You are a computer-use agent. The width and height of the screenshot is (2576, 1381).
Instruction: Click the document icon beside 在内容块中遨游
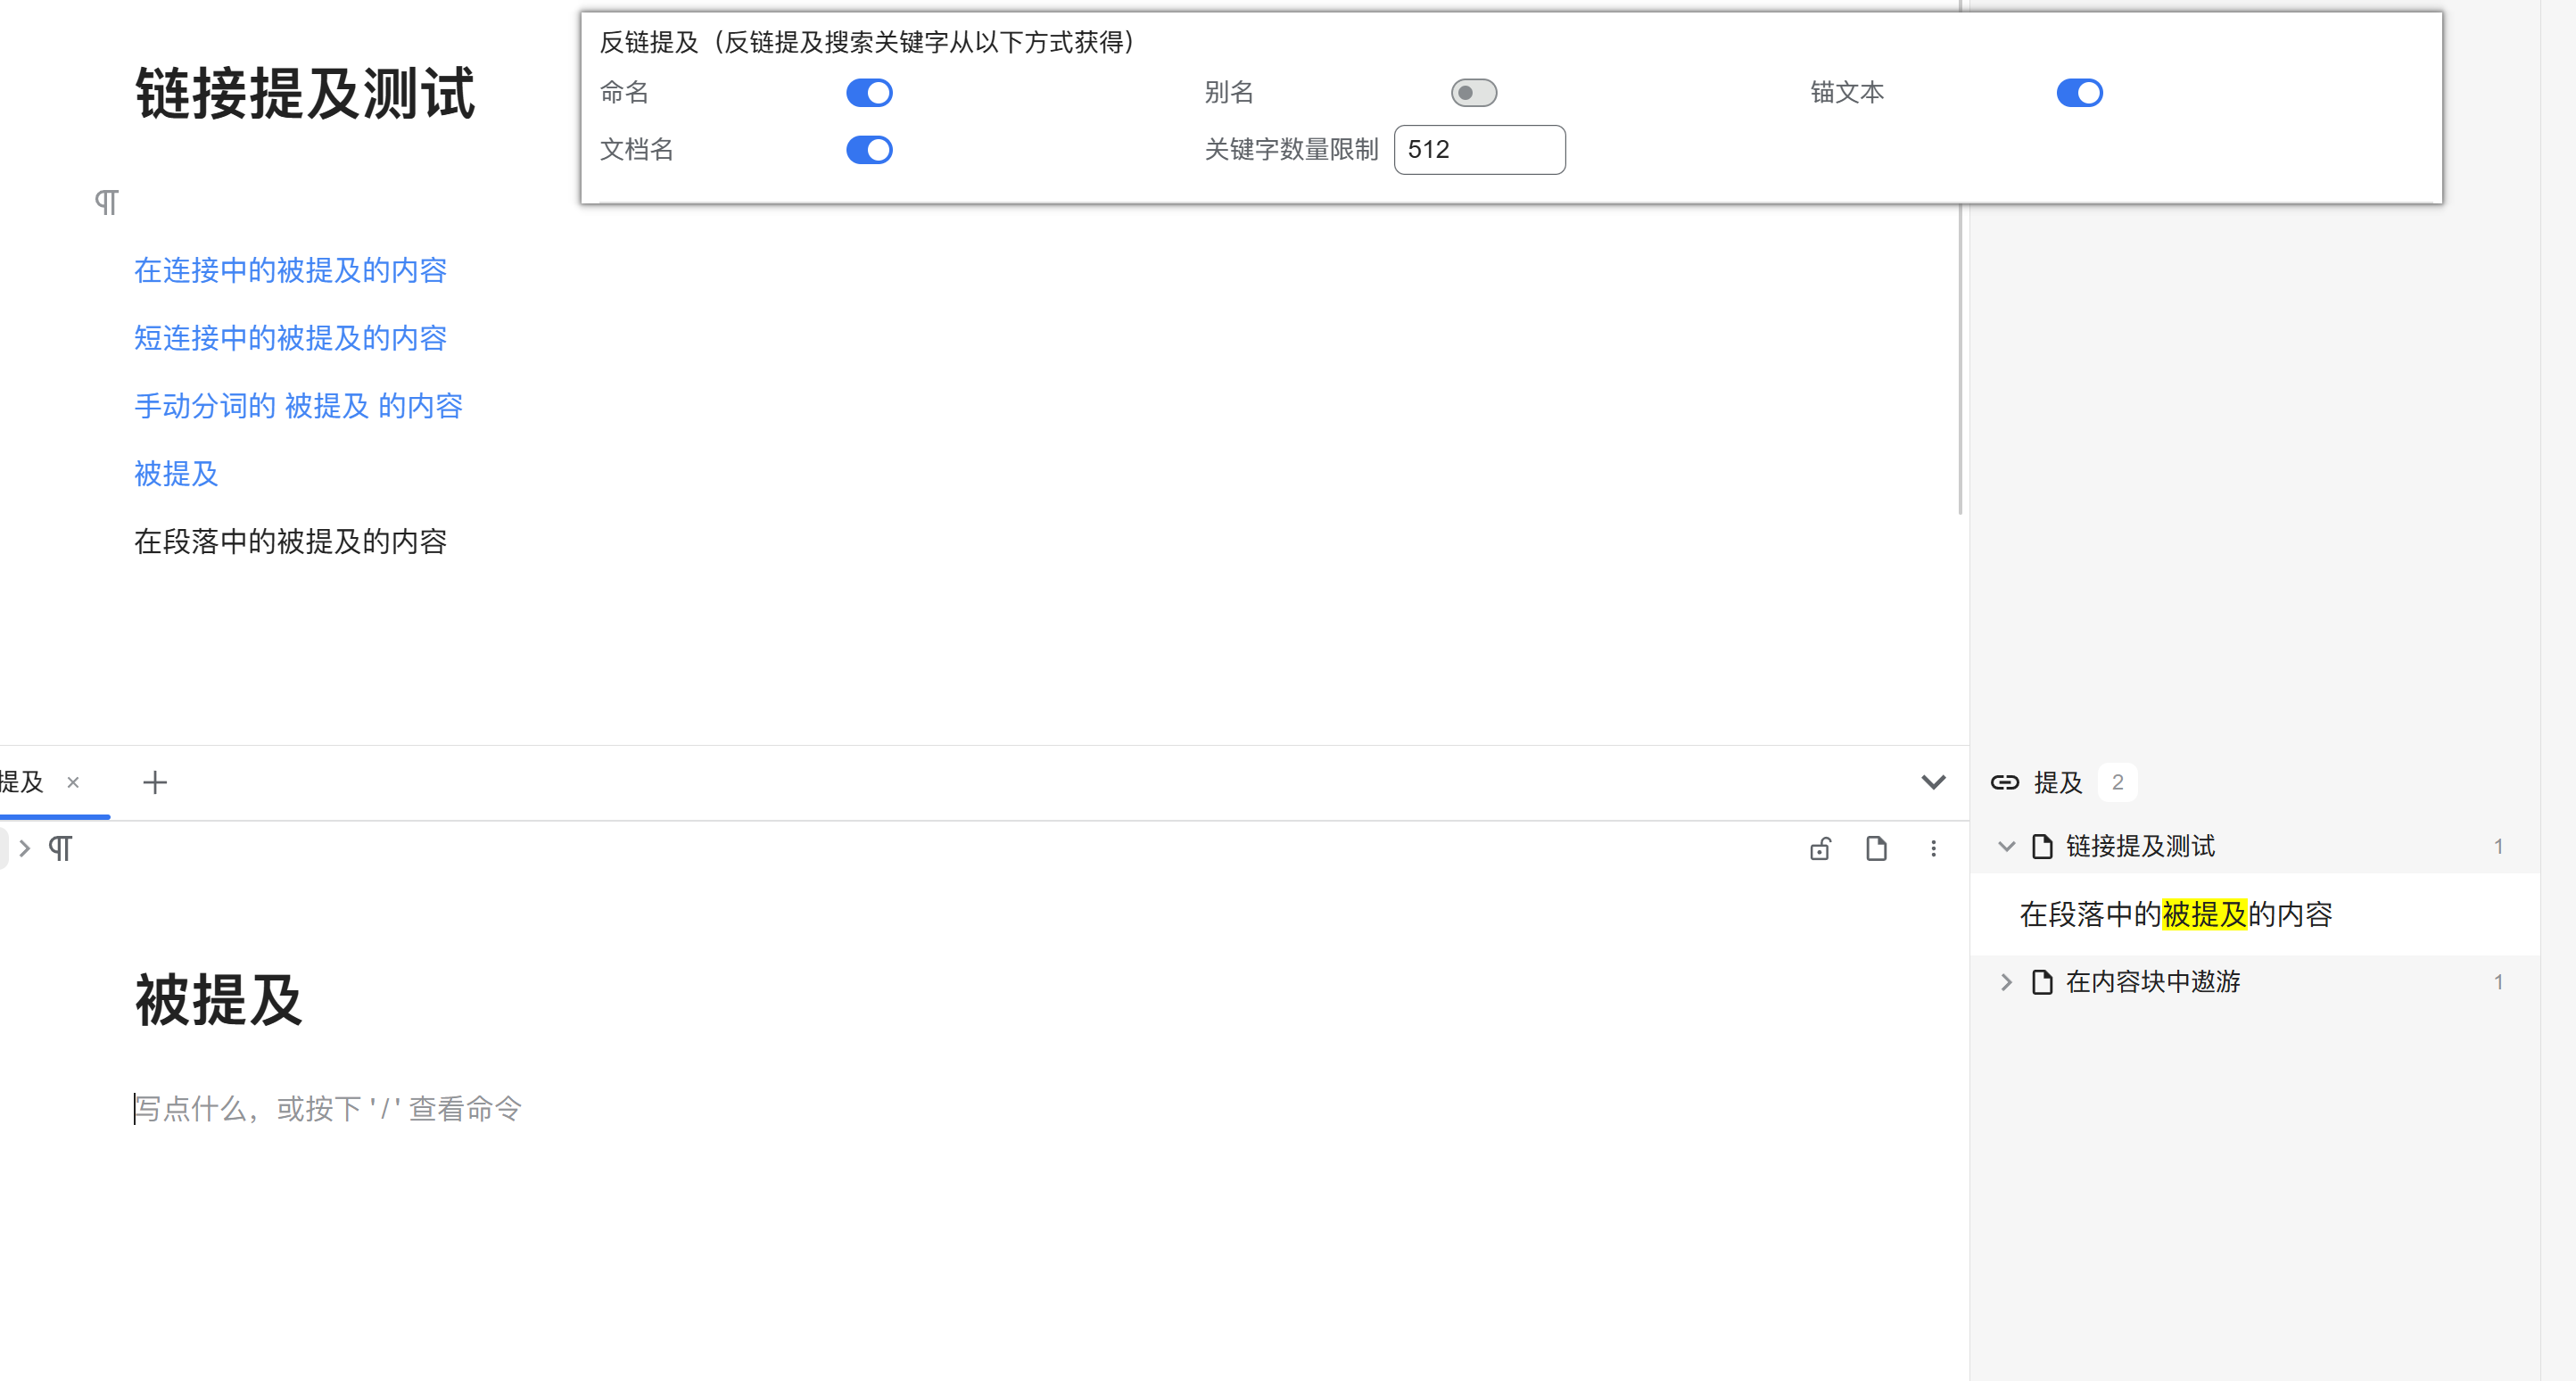[2041, 981]
